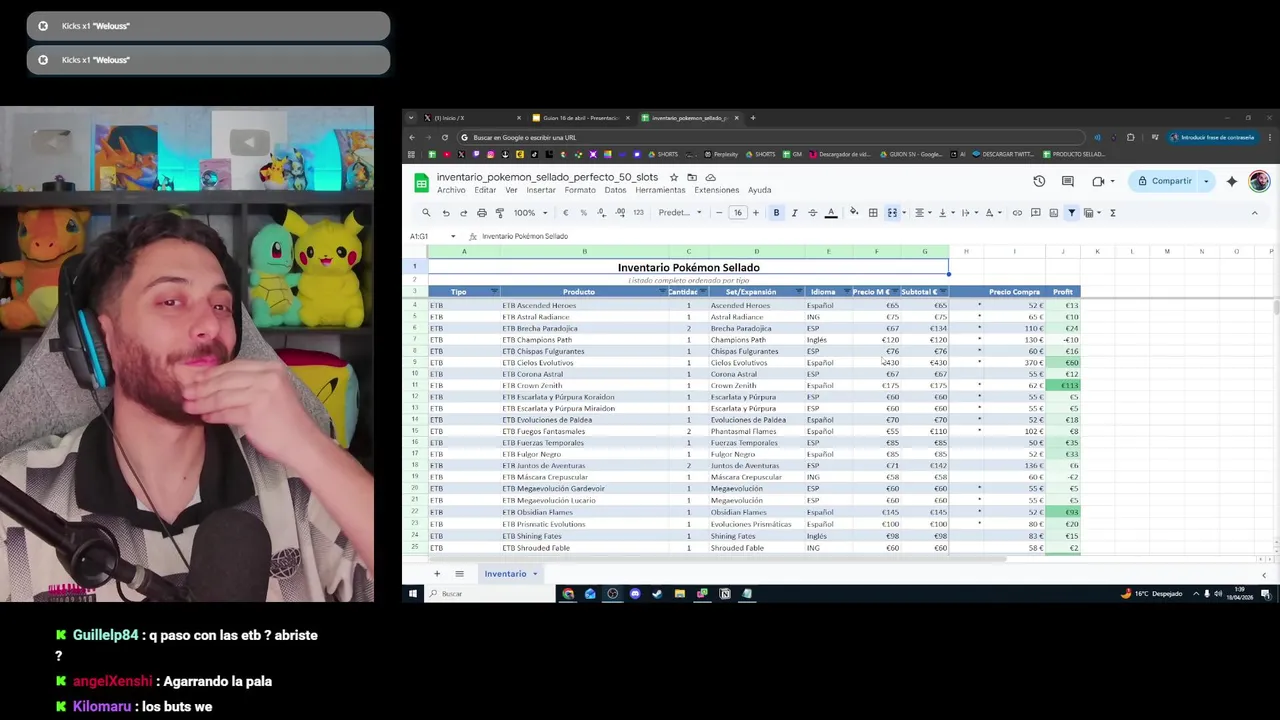Open the Insertar menu
Image resolution: width=1280 pixels, height=720 pixels.
pos(541,190)
